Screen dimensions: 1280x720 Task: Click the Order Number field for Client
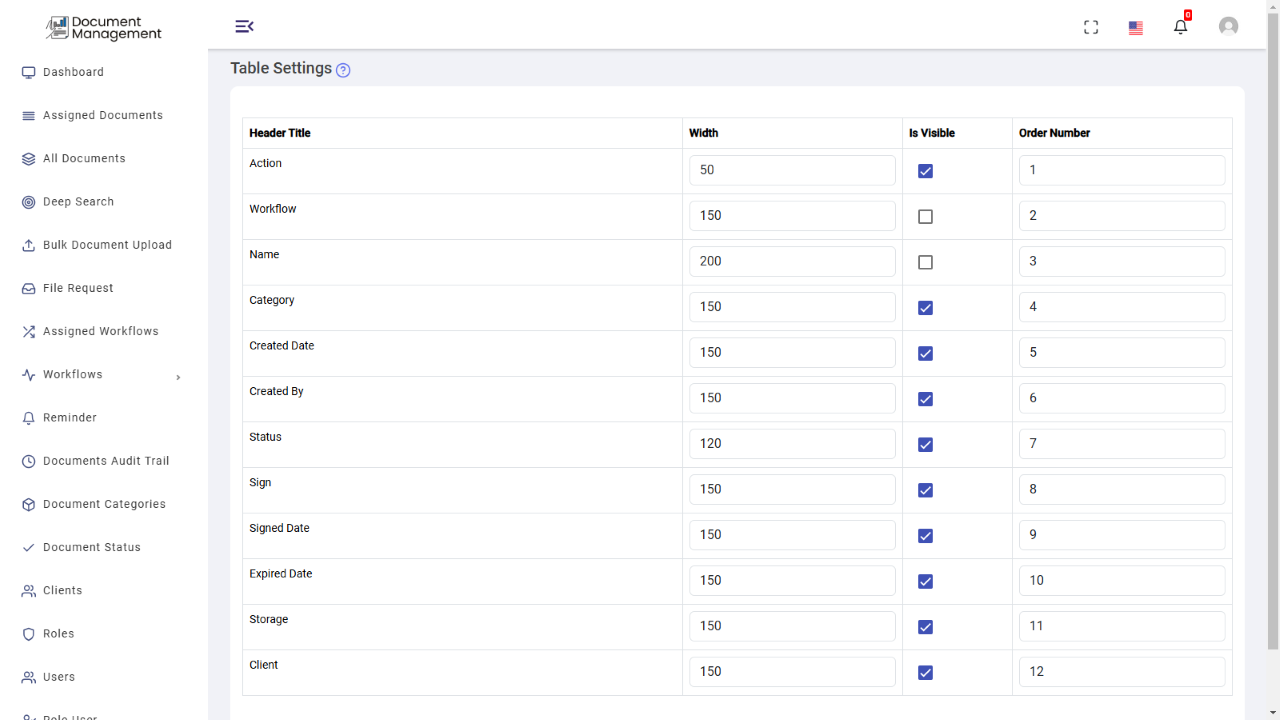[1122, 672]
